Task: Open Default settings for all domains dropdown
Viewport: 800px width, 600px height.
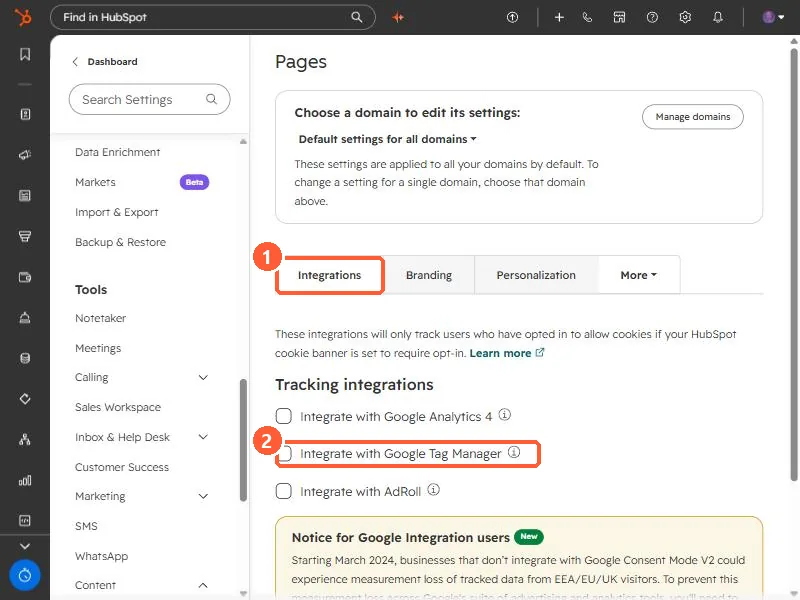Action: tap(387, 139)
